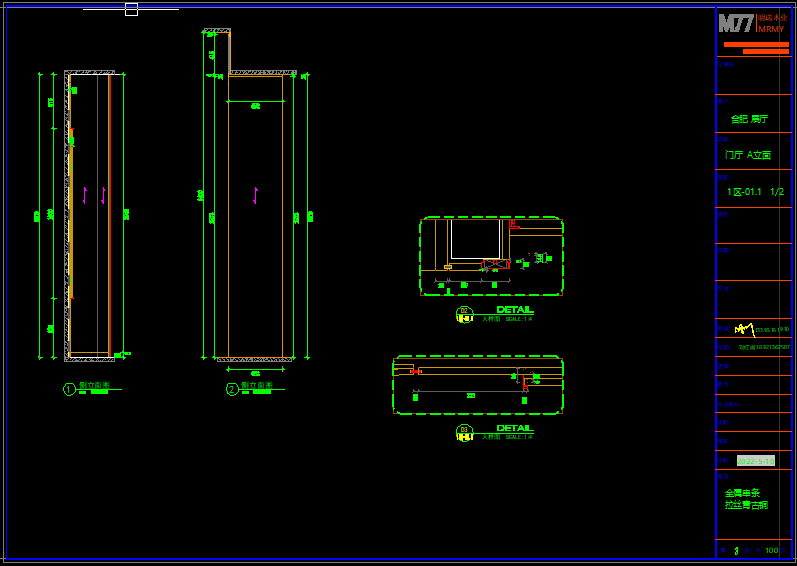Select the '门厅 A立面' title text
Image resolution: width=797 pixels, height=566 pixels.
coord(748,156)
